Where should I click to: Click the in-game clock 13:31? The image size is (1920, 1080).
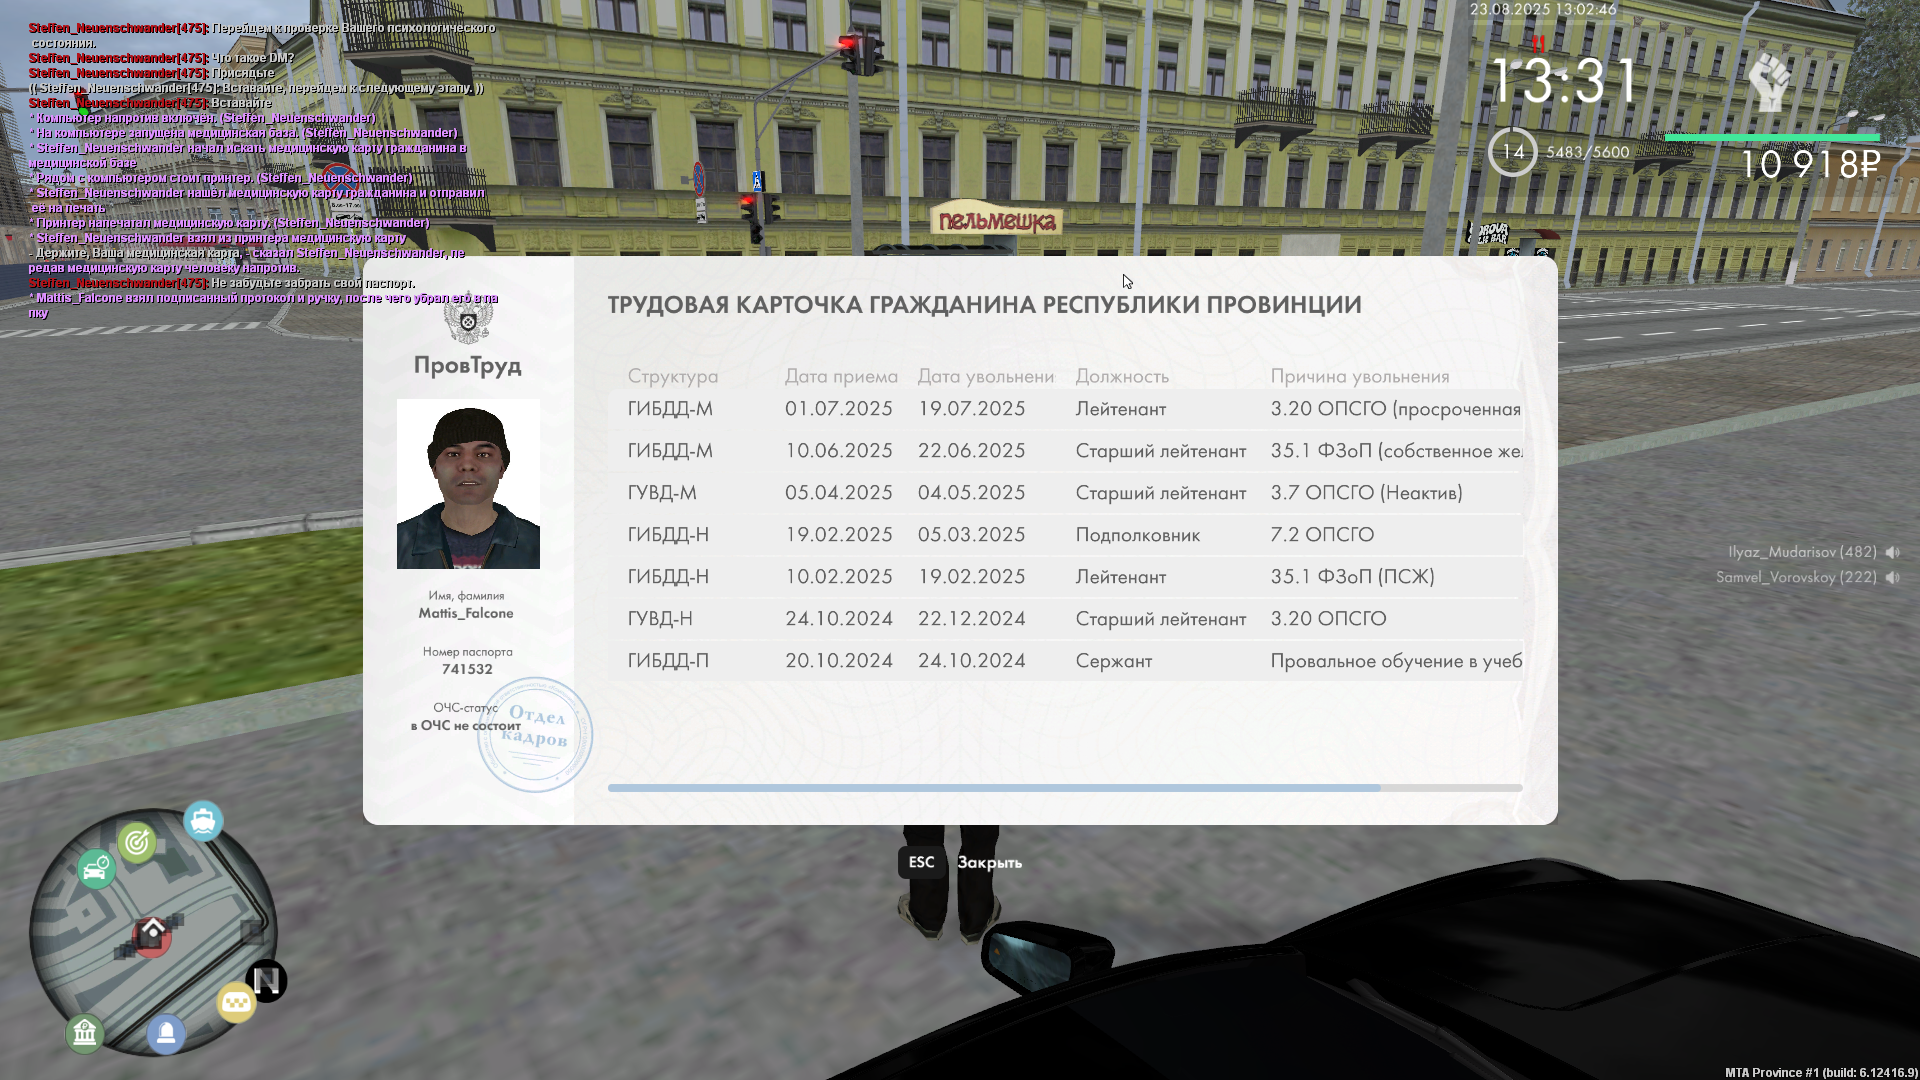click(1565, 81)
